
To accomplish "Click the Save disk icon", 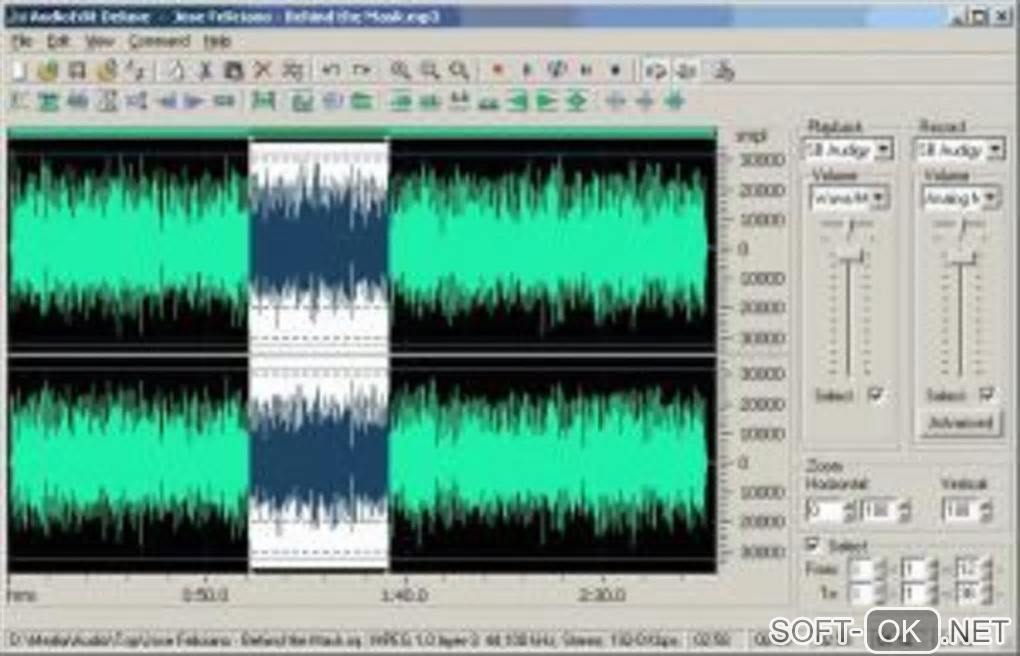I will click(x=77, y=70).
